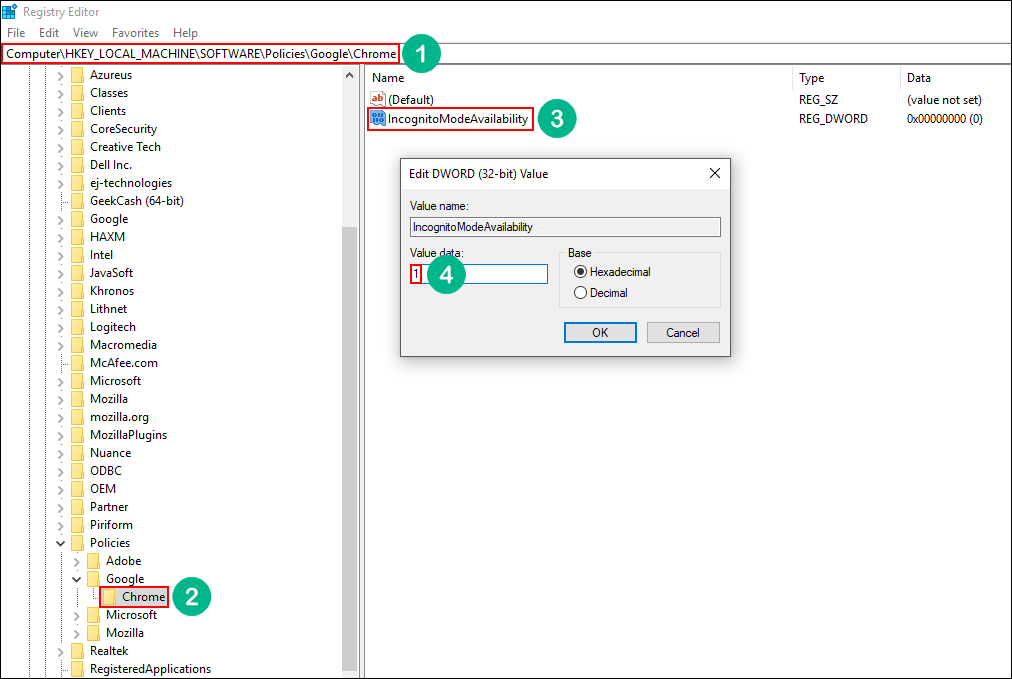Click the registry path address bar
This screenshot has width=1012, height=679.
coord(200,54)
